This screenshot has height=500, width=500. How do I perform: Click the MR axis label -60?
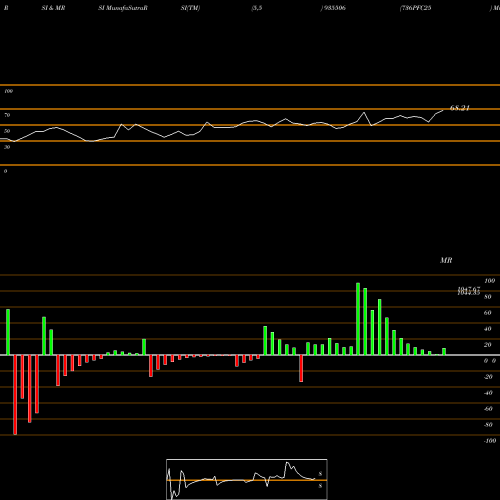(x=488, y=409)
